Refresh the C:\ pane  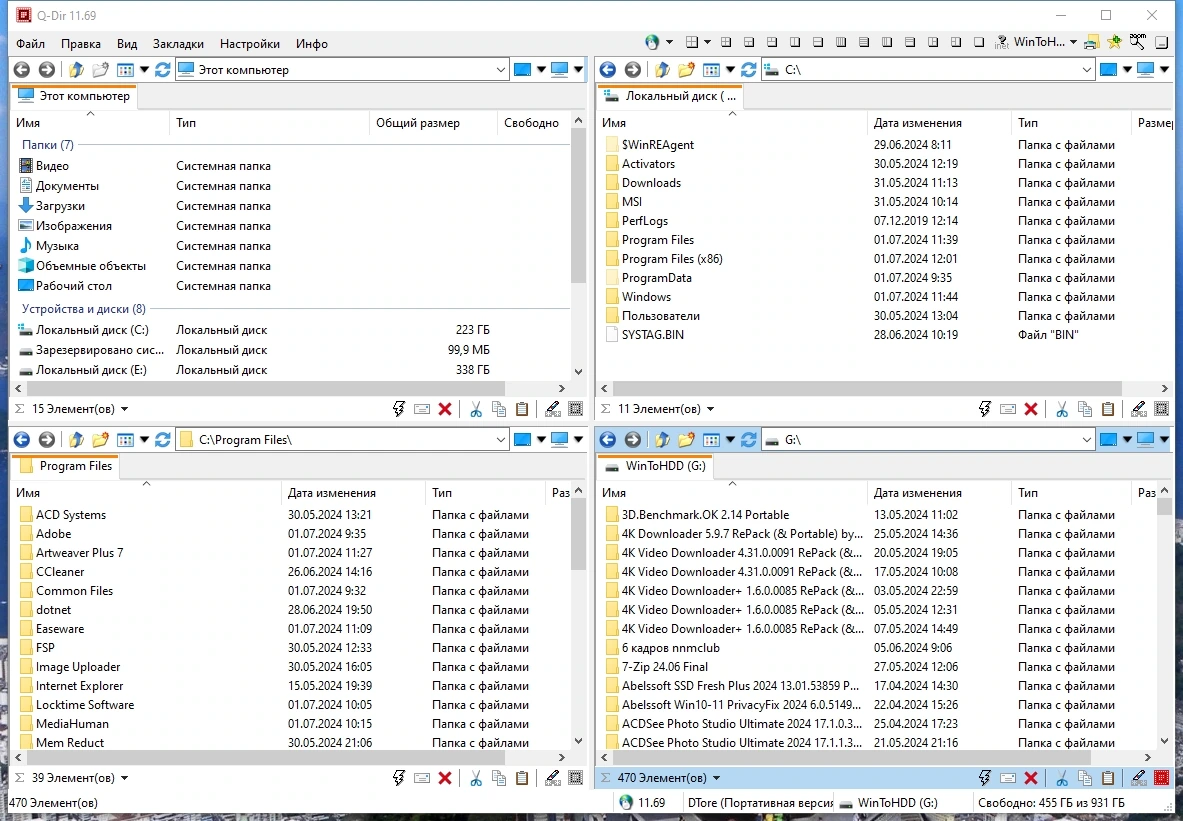point(748,69)
